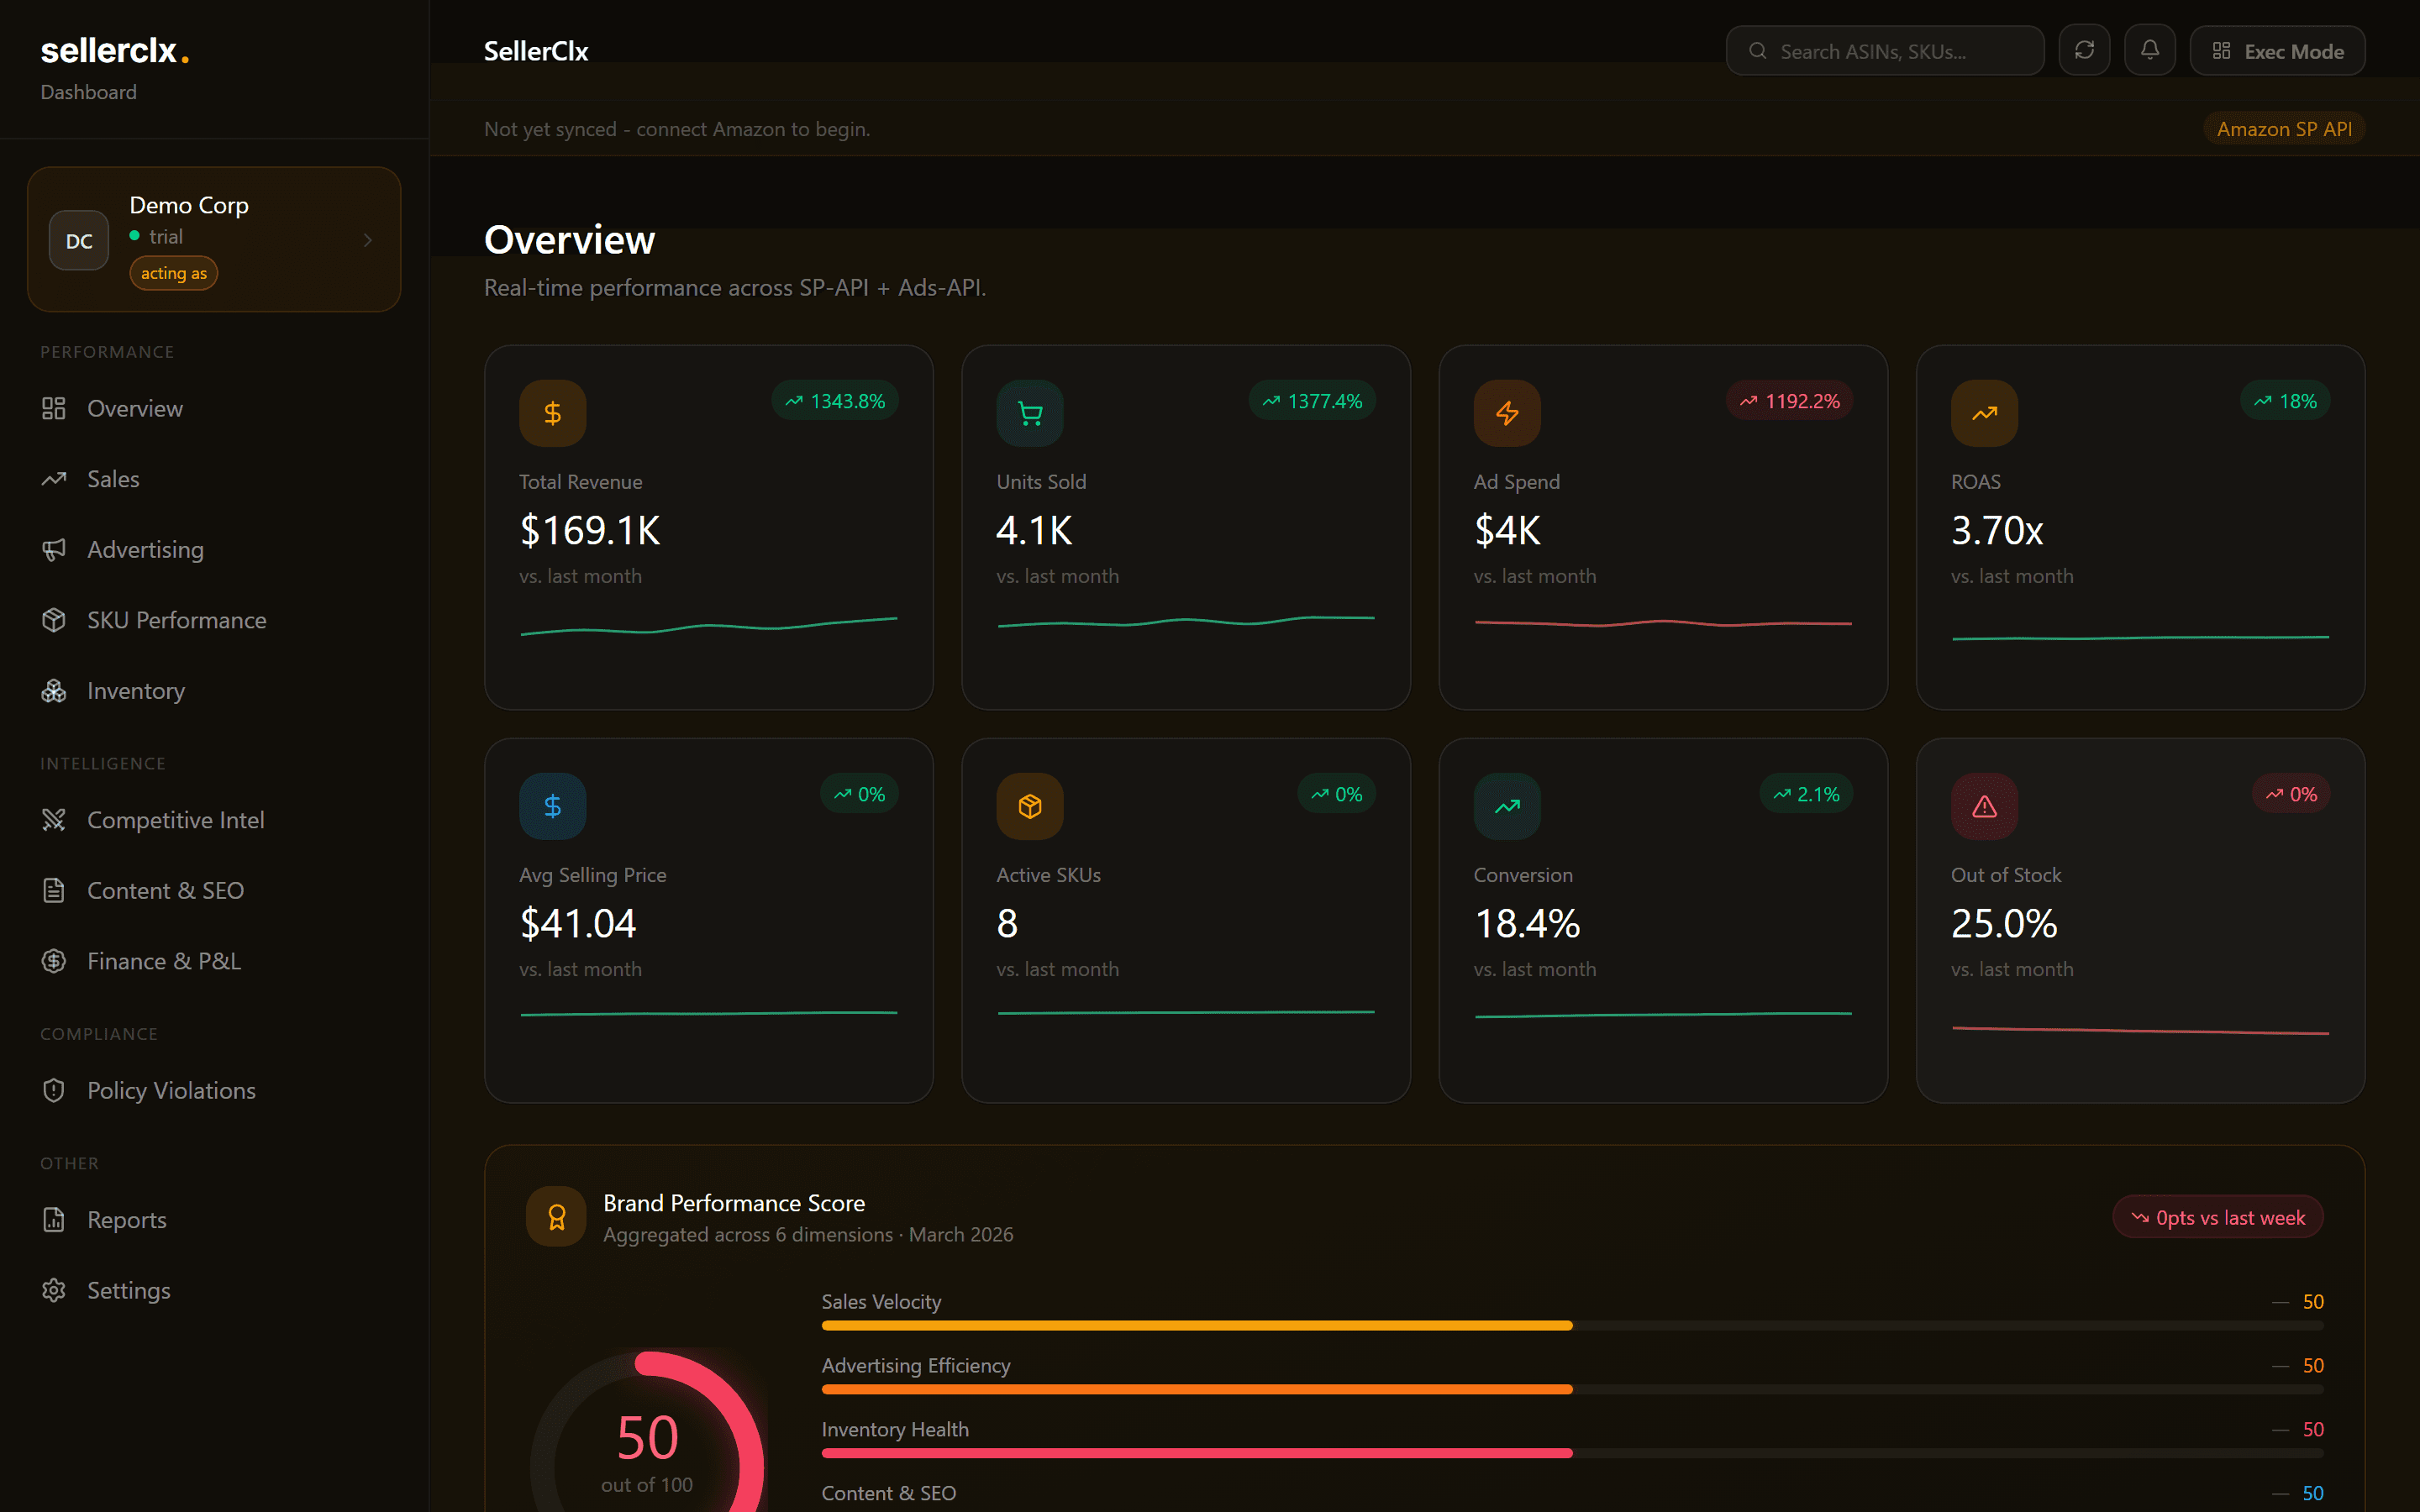Click the Total Revenue sparkline chart
The height and width of the screenshot is (1512, 2420).
708,627
